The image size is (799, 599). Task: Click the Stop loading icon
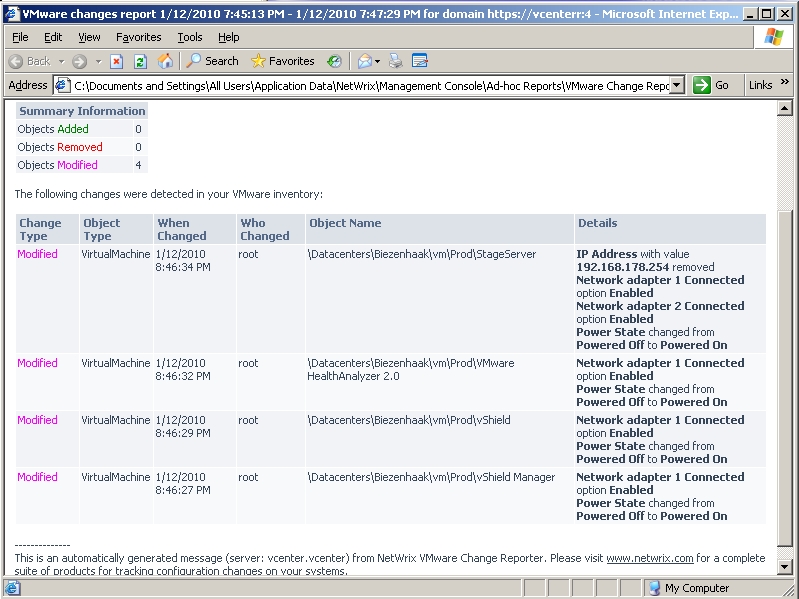click(x=117, y=62)
